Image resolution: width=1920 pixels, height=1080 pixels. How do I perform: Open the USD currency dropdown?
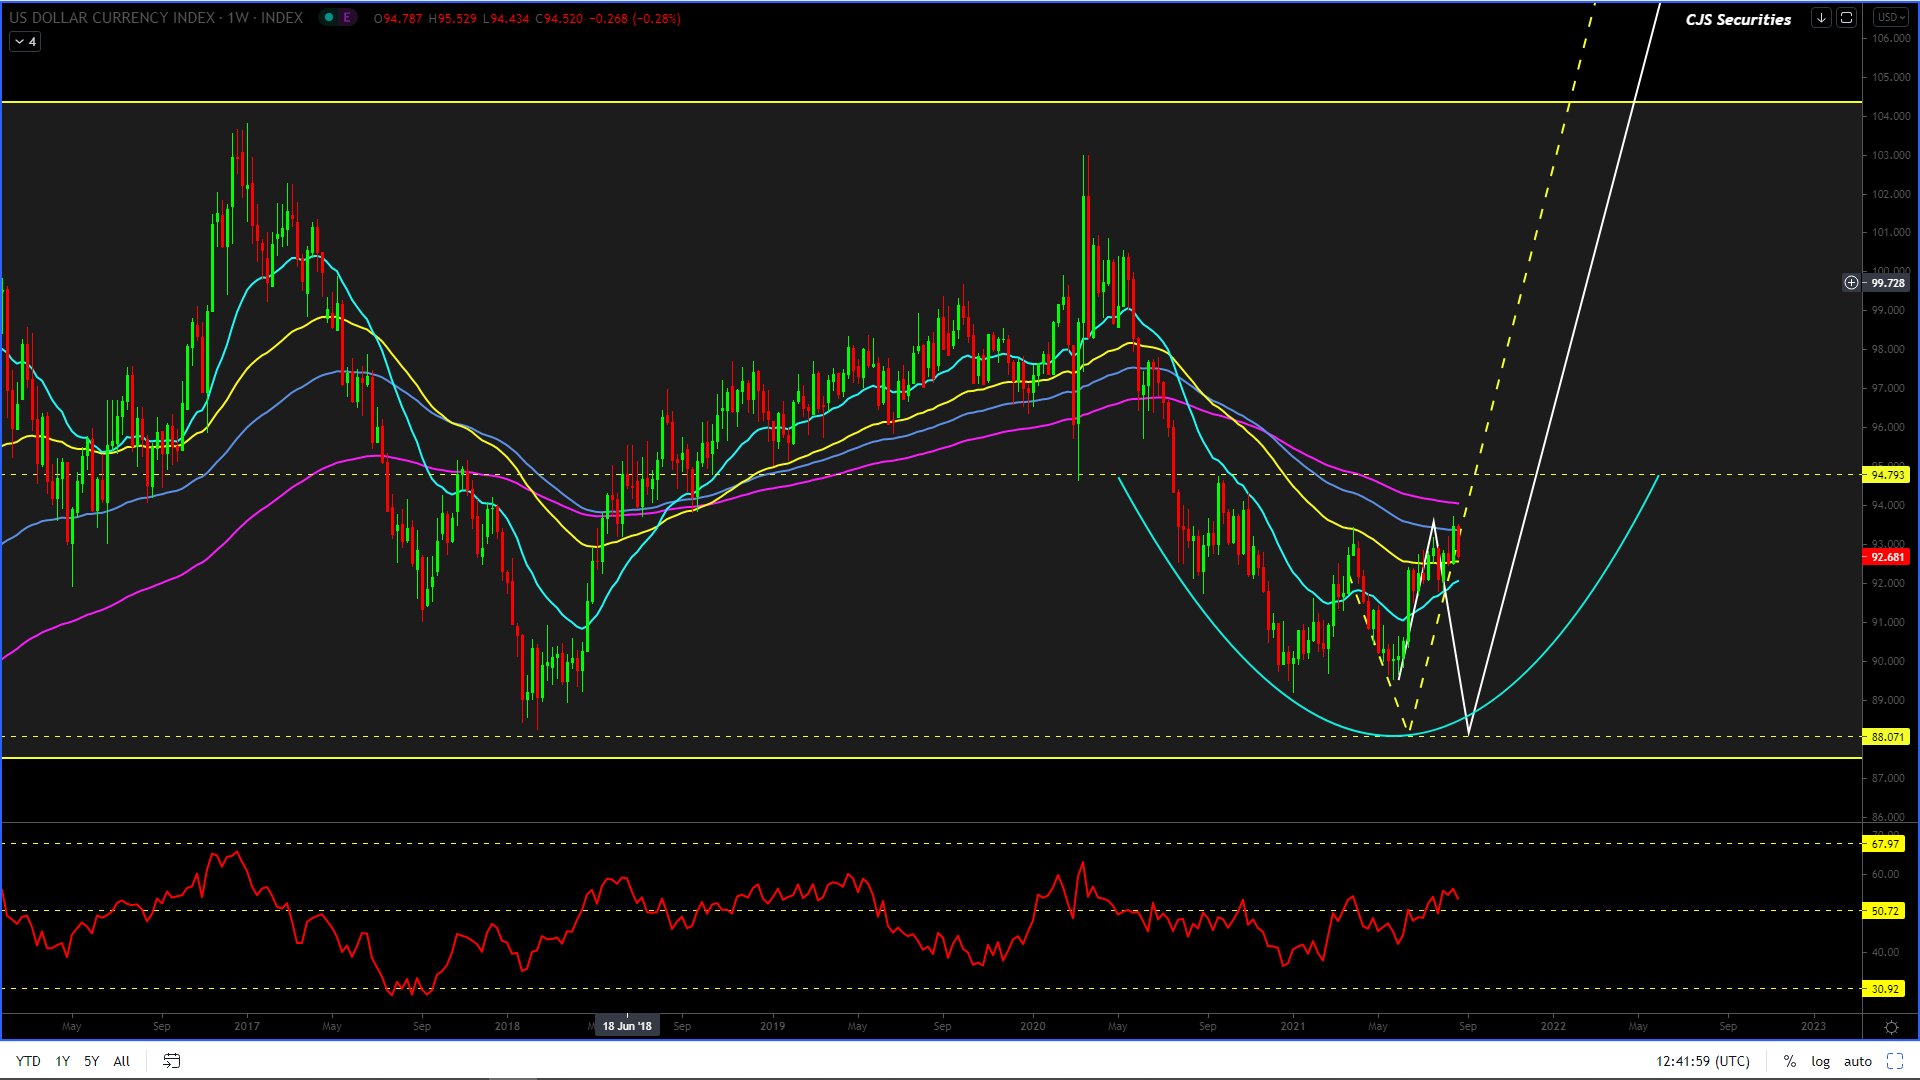(1890, 18)
